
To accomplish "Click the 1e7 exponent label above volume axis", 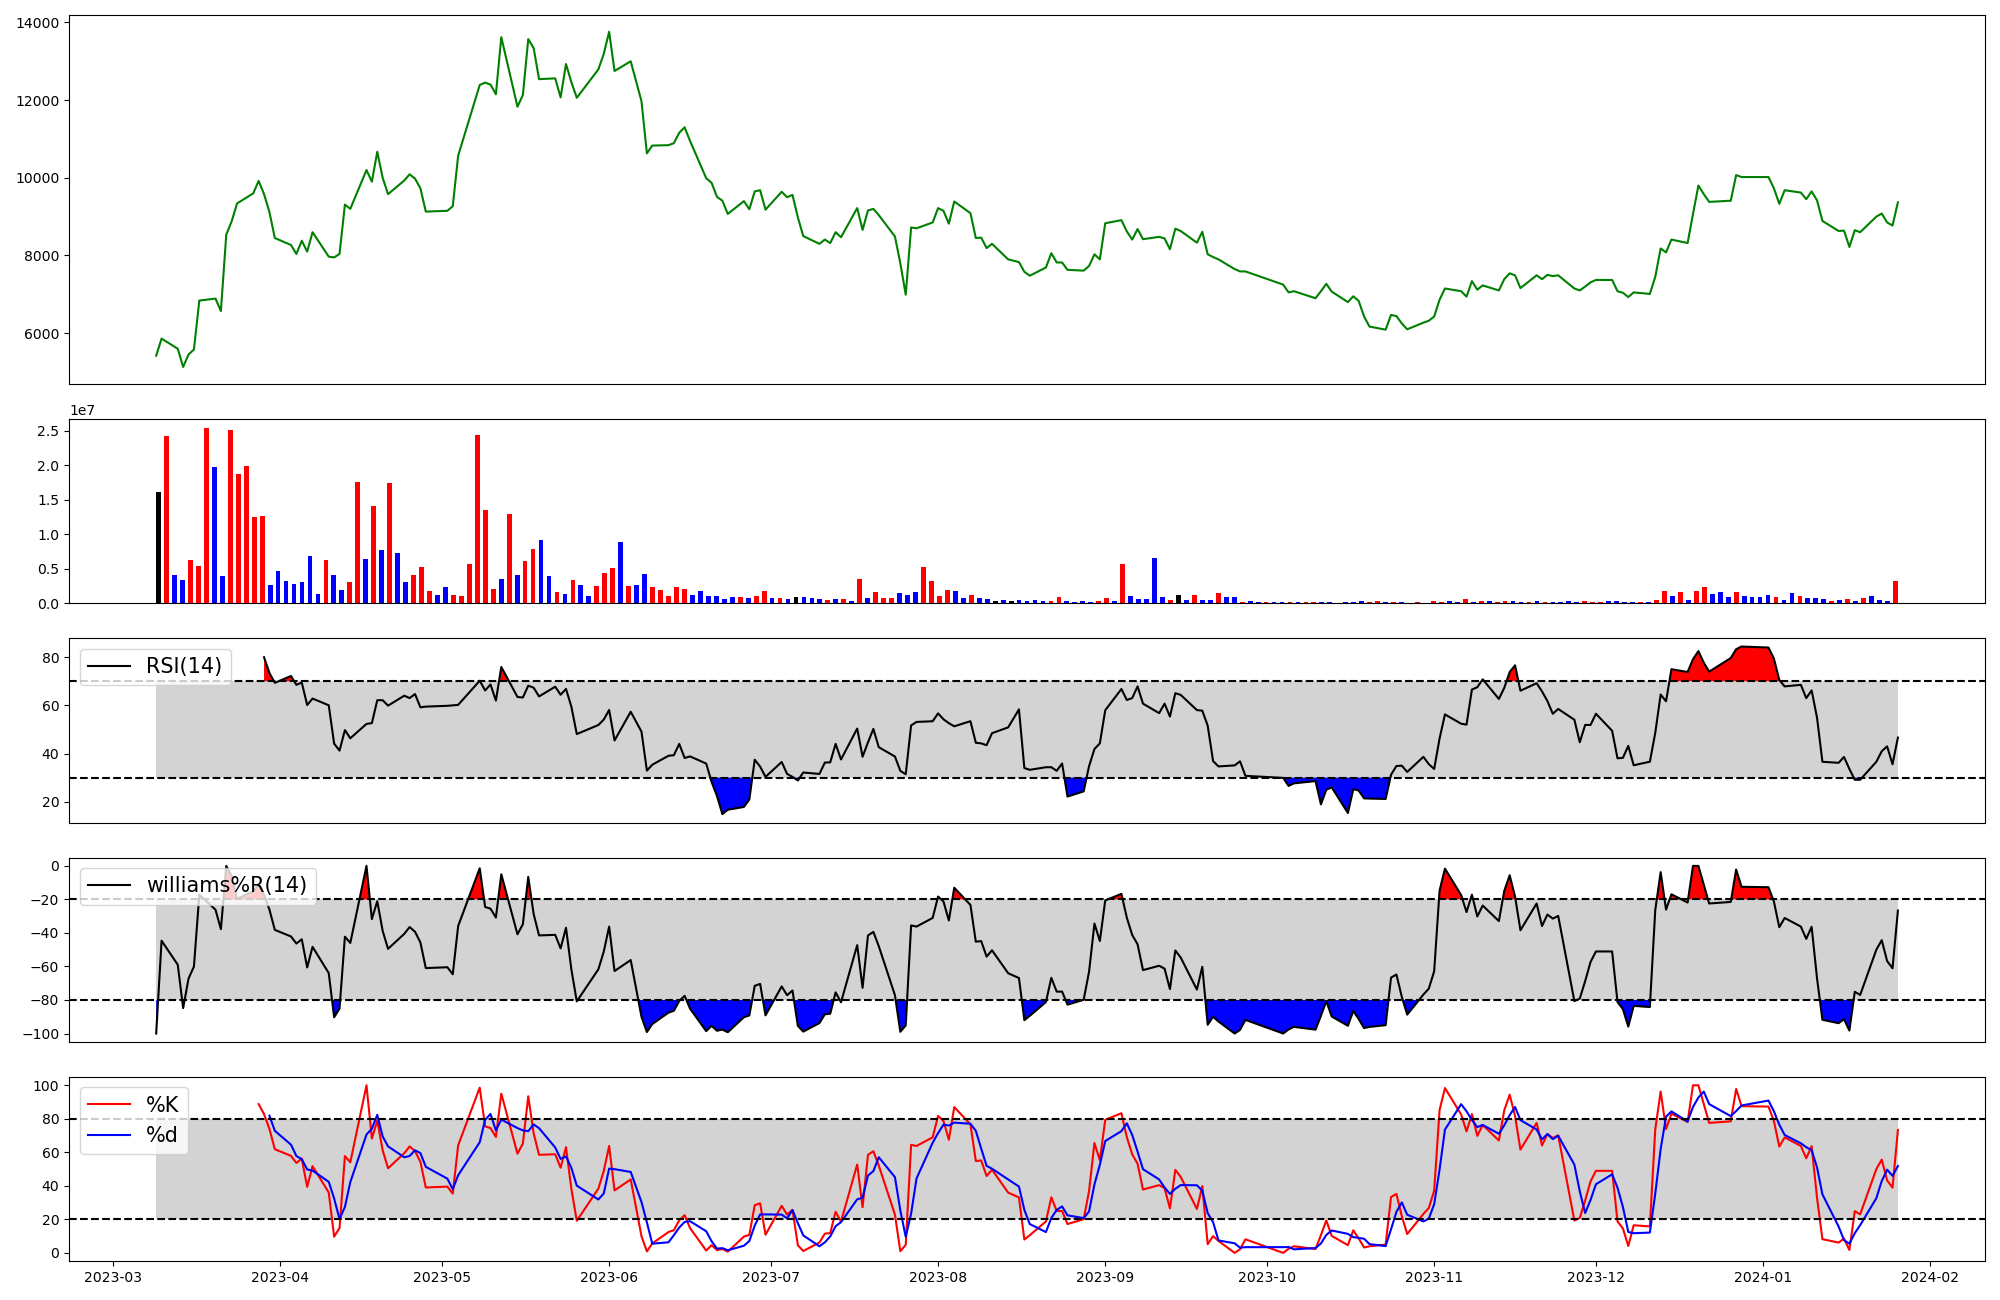I will click(82, 410).
